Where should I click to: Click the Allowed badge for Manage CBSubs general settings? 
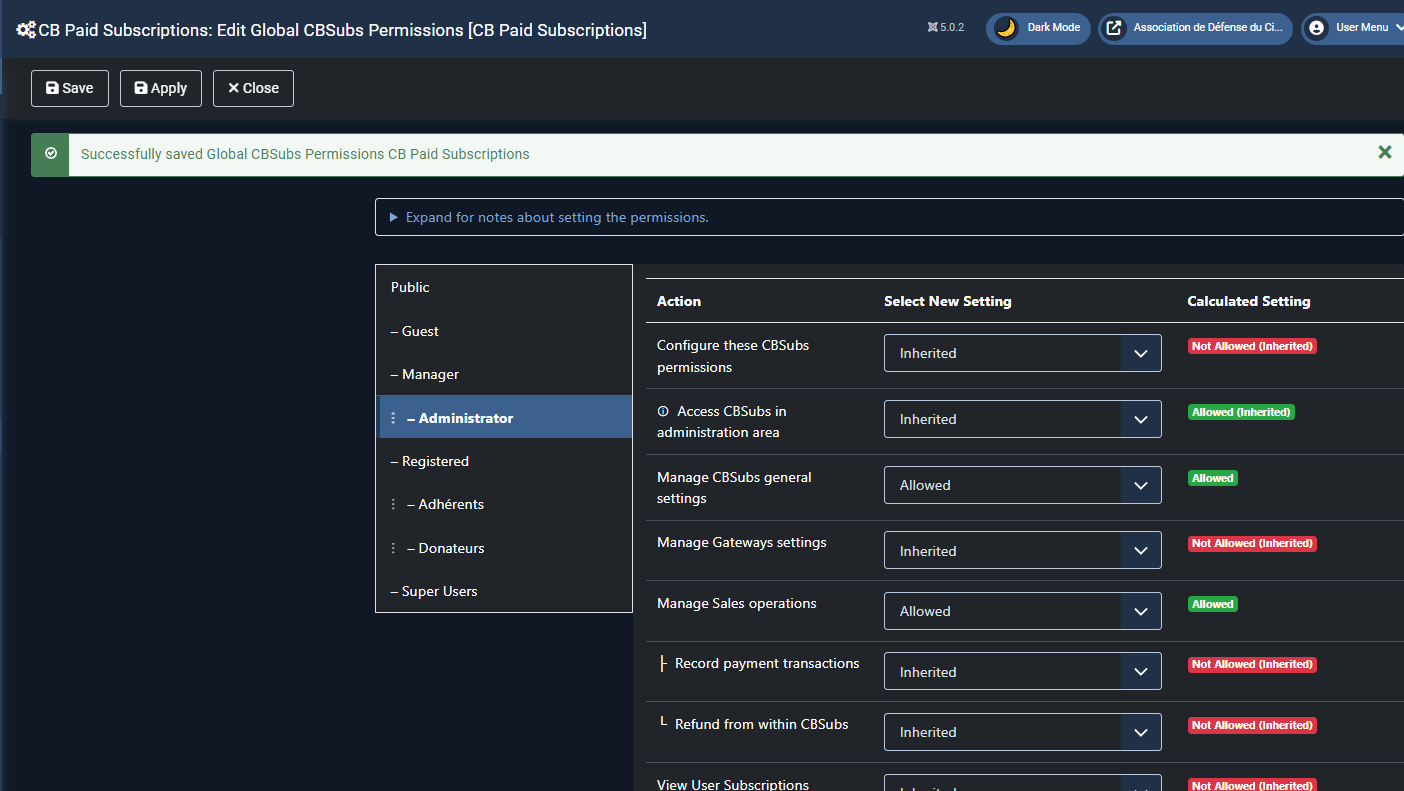1212,478
